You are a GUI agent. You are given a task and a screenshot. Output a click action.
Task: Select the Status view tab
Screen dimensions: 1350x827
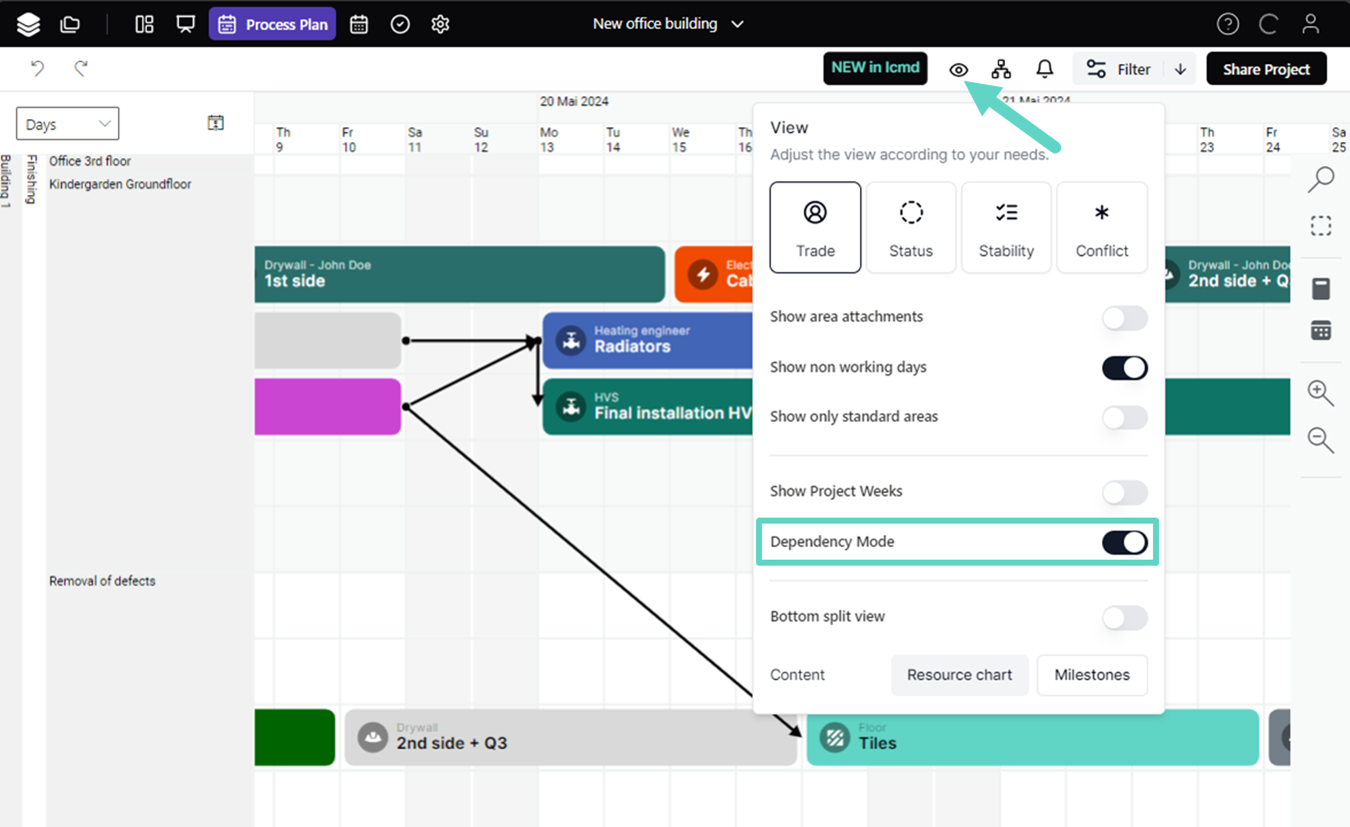(910, 228)
